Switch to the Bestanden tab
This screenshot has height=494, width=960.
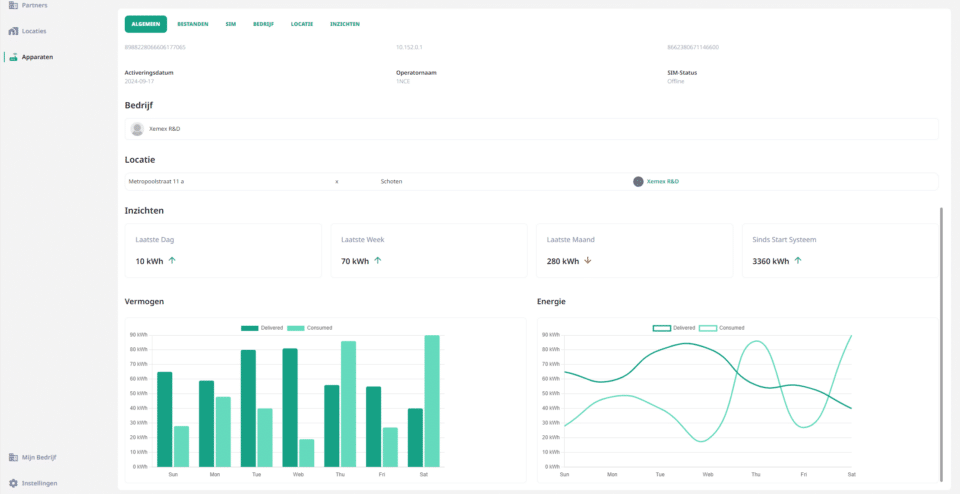pos(193,24)
